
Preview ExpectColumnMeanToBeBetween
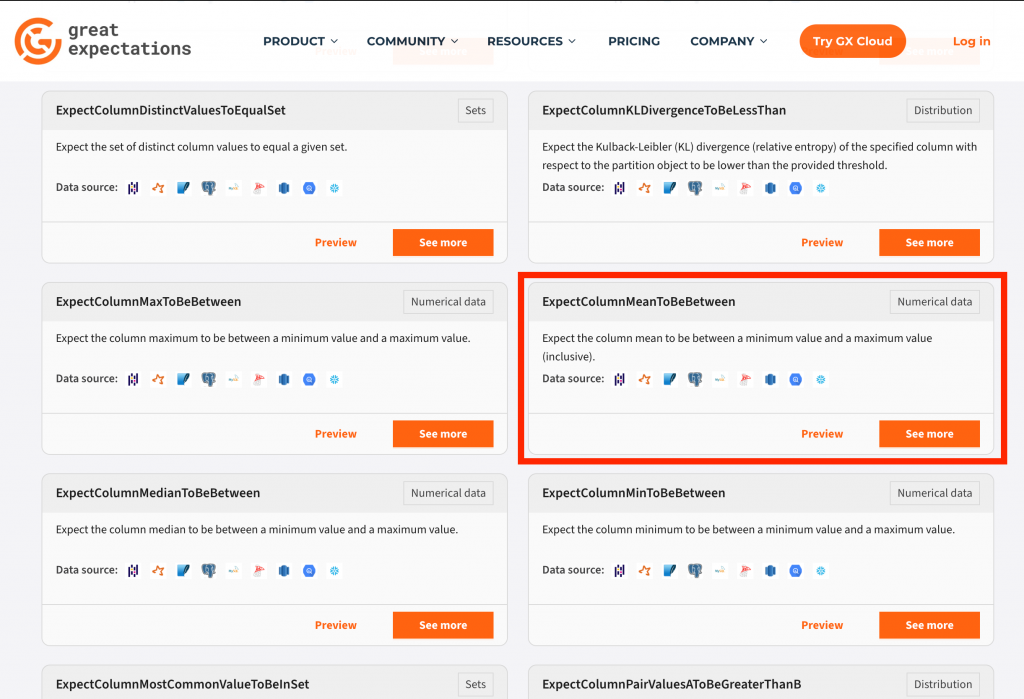(x=822, y=434)
